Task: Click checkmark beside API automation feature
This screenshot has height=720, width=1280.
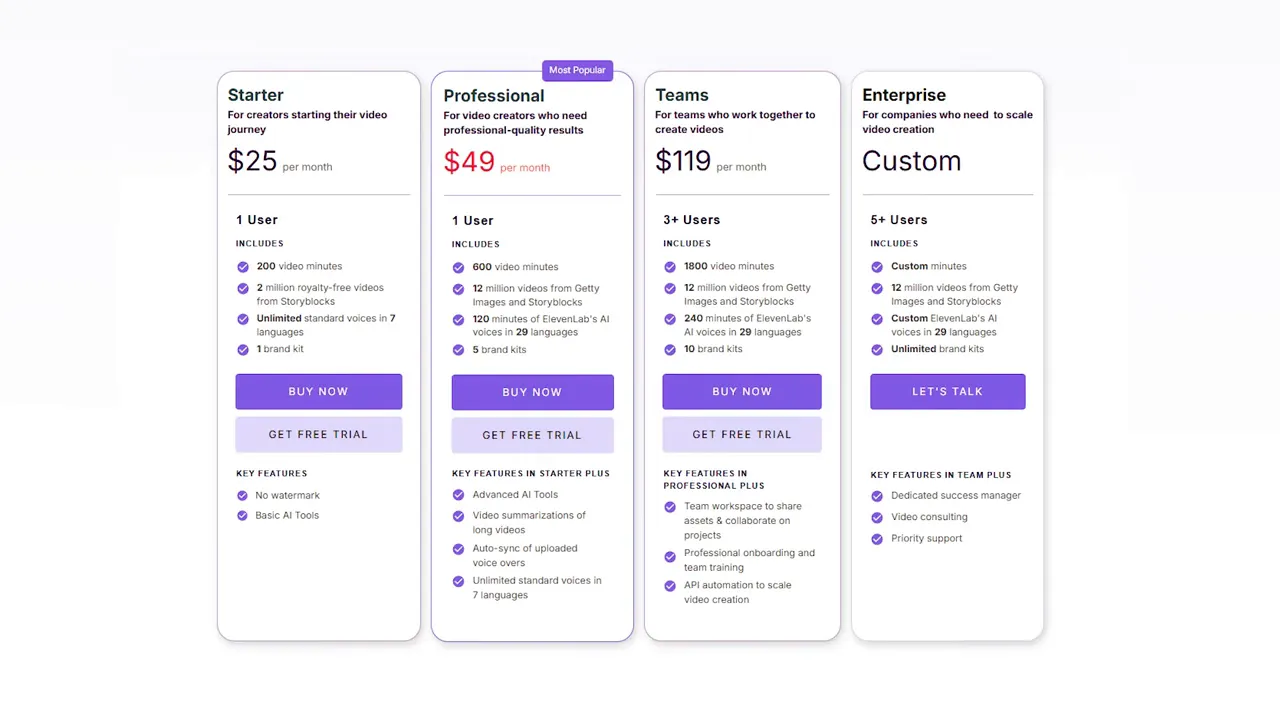Action: 670,586
